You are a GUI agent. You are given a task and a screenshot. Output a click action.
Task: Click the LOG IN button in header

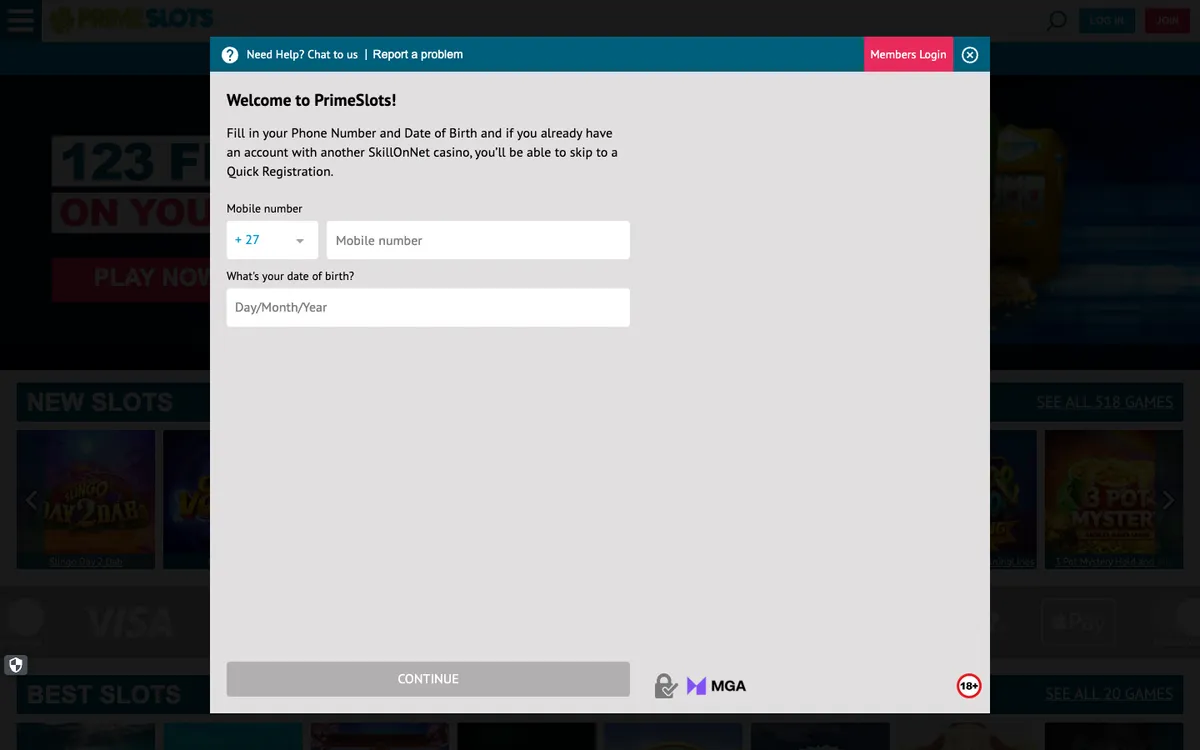pyautogui.click(x=1107, y=20)
